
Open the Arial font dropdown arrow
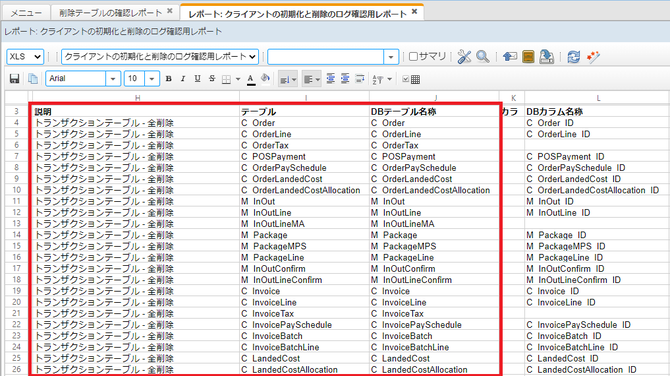click(113, 79)
